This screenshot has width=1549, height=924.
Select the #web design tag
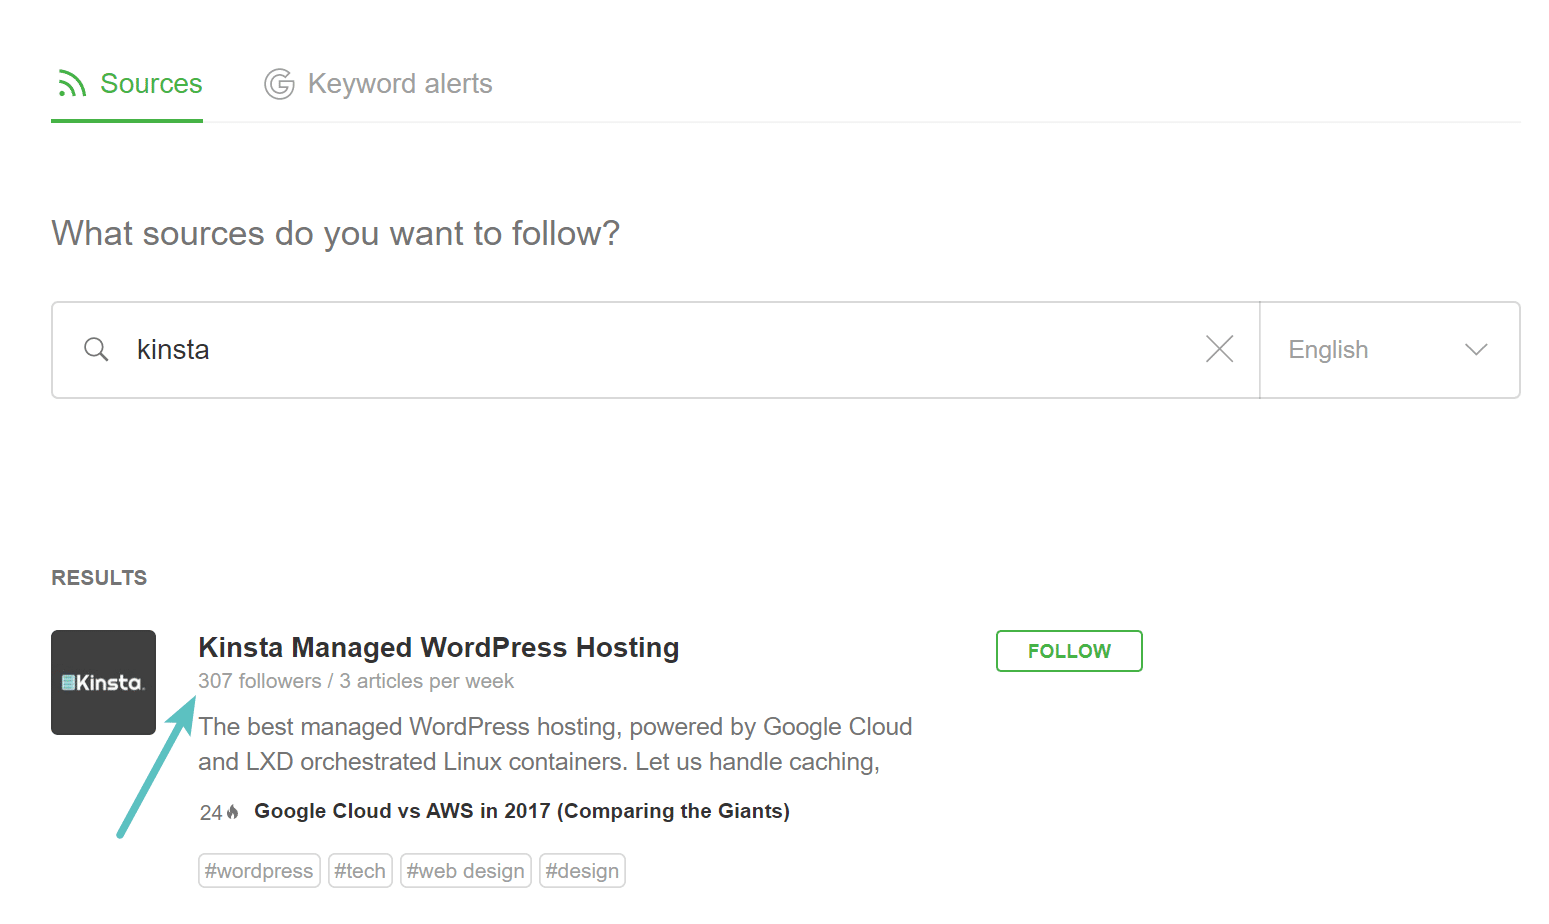[x=465, y=871]
